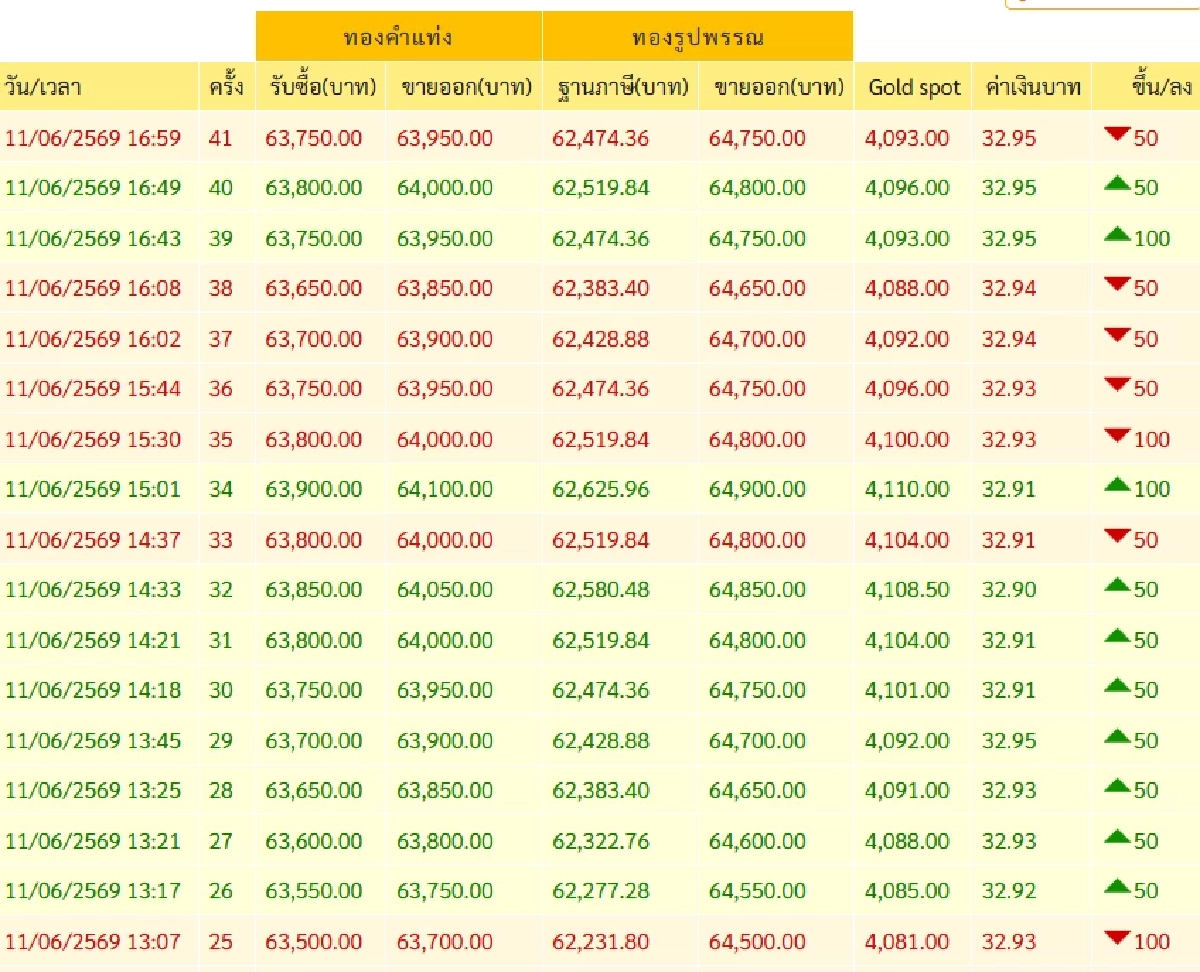Click Gold spot value 4,108.50

[907, 590]
